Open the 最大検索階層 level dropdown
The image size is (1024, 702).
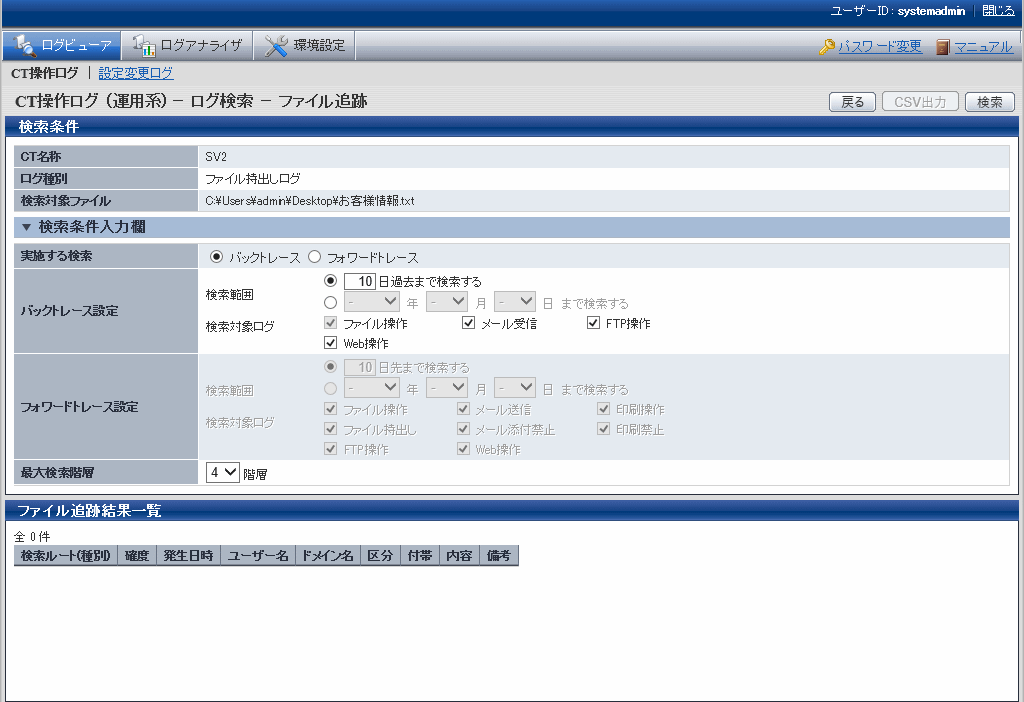(x=222, y=473)
